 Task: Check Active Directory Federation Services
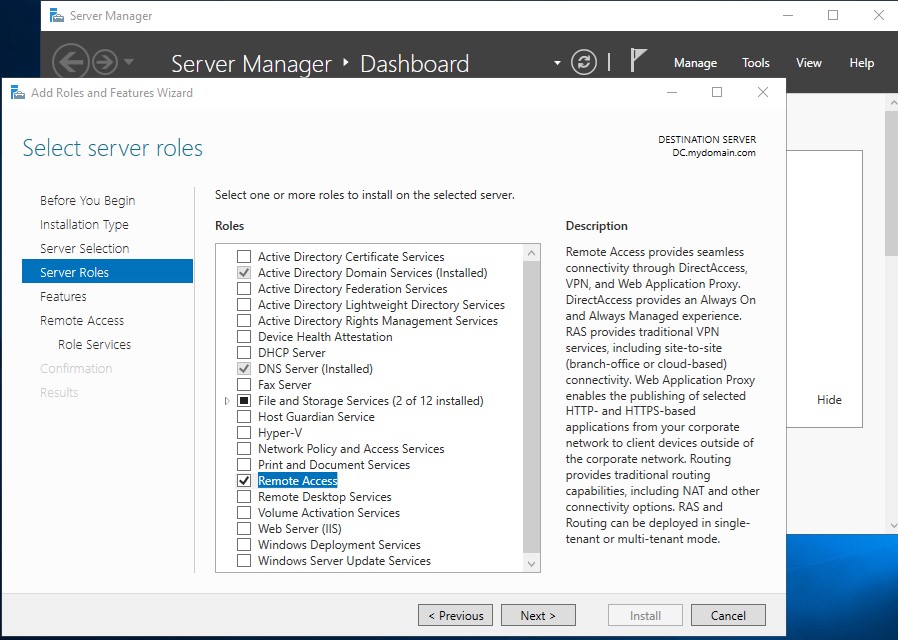(244, 289)
